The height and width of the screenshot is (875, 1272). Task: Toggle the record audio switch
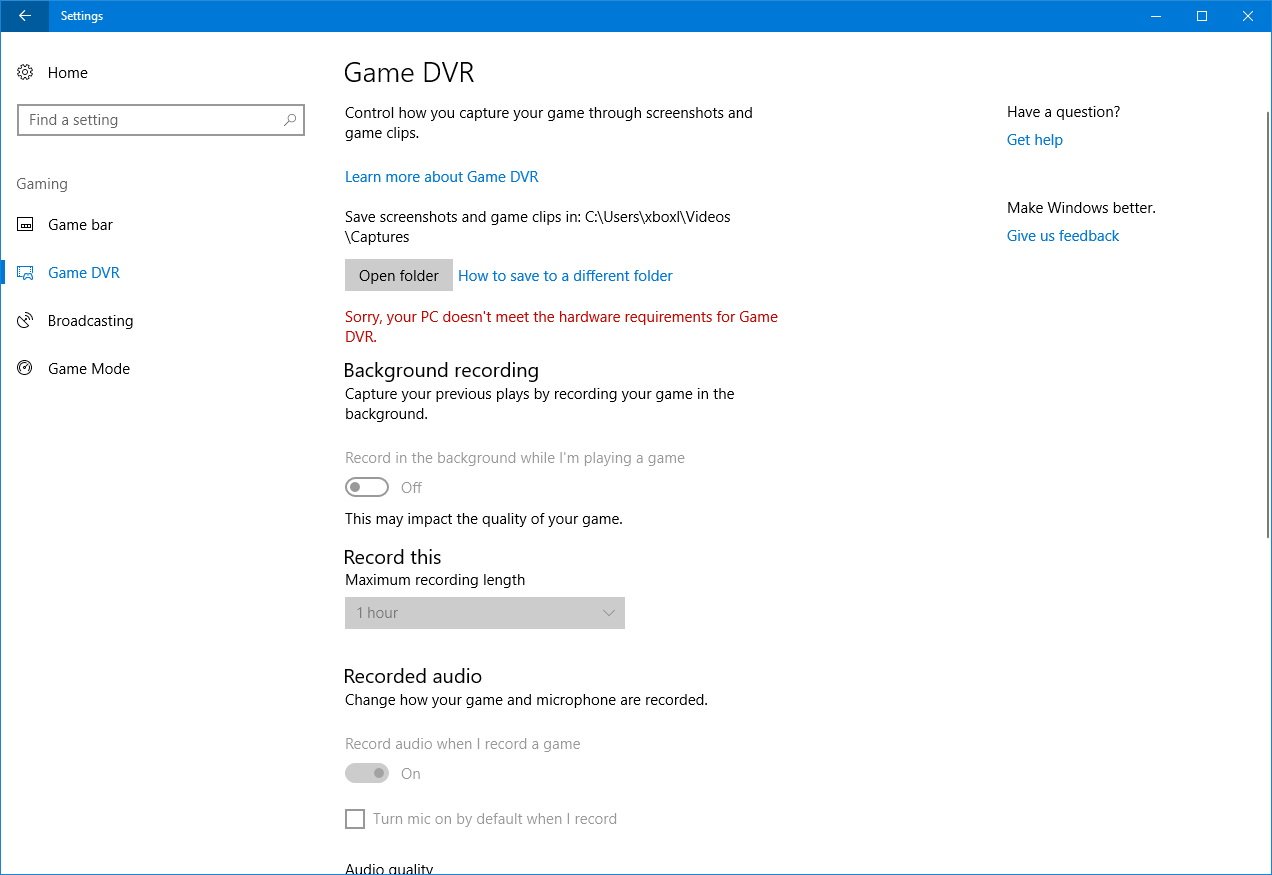[367, 774]
